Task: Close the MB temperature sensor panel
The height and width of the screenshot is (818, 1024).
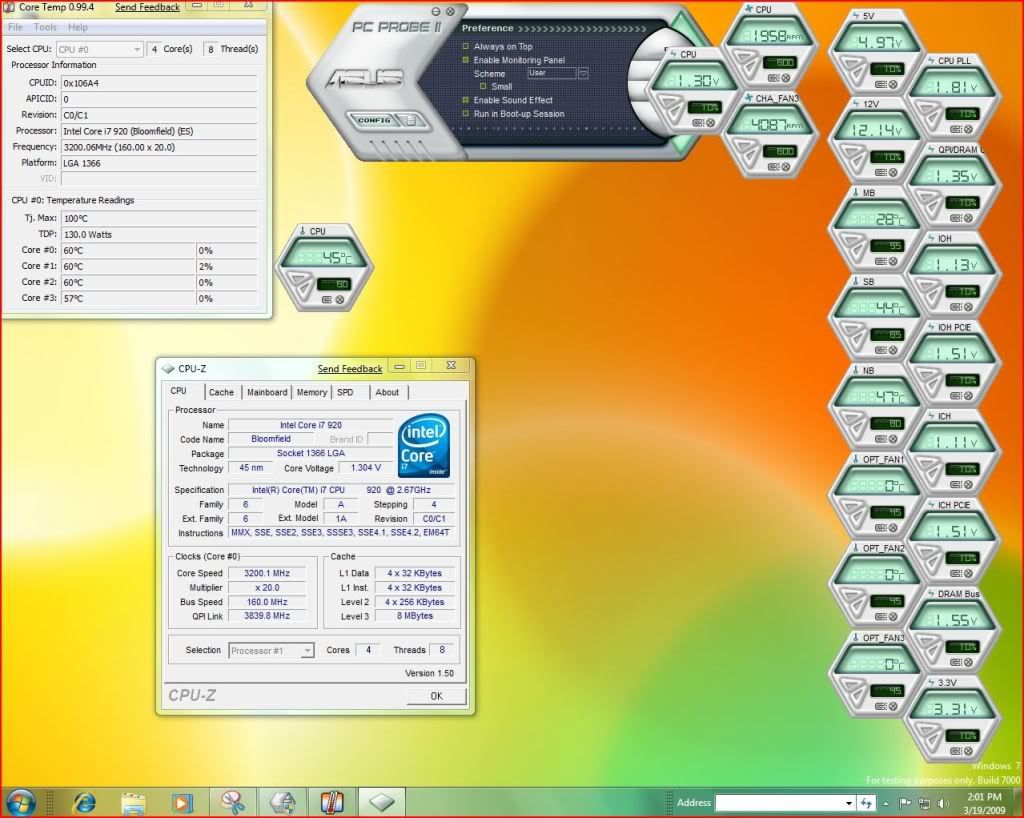Action: point(893,261)
